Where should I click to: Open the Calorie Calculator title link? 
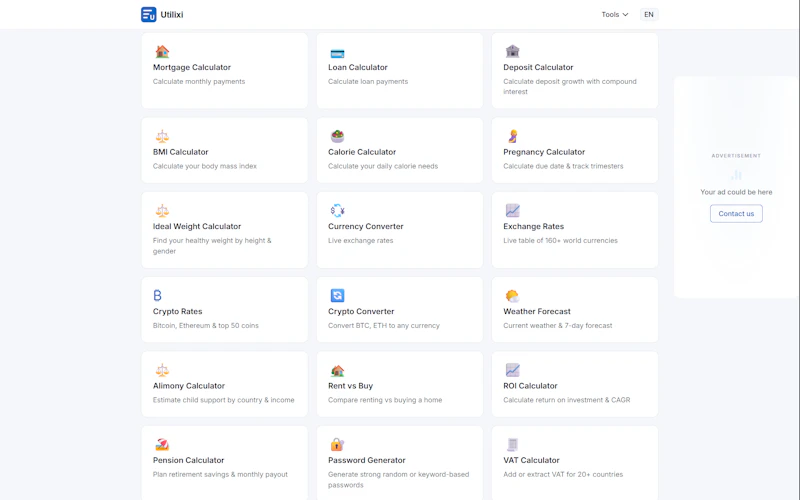(362, 152)
